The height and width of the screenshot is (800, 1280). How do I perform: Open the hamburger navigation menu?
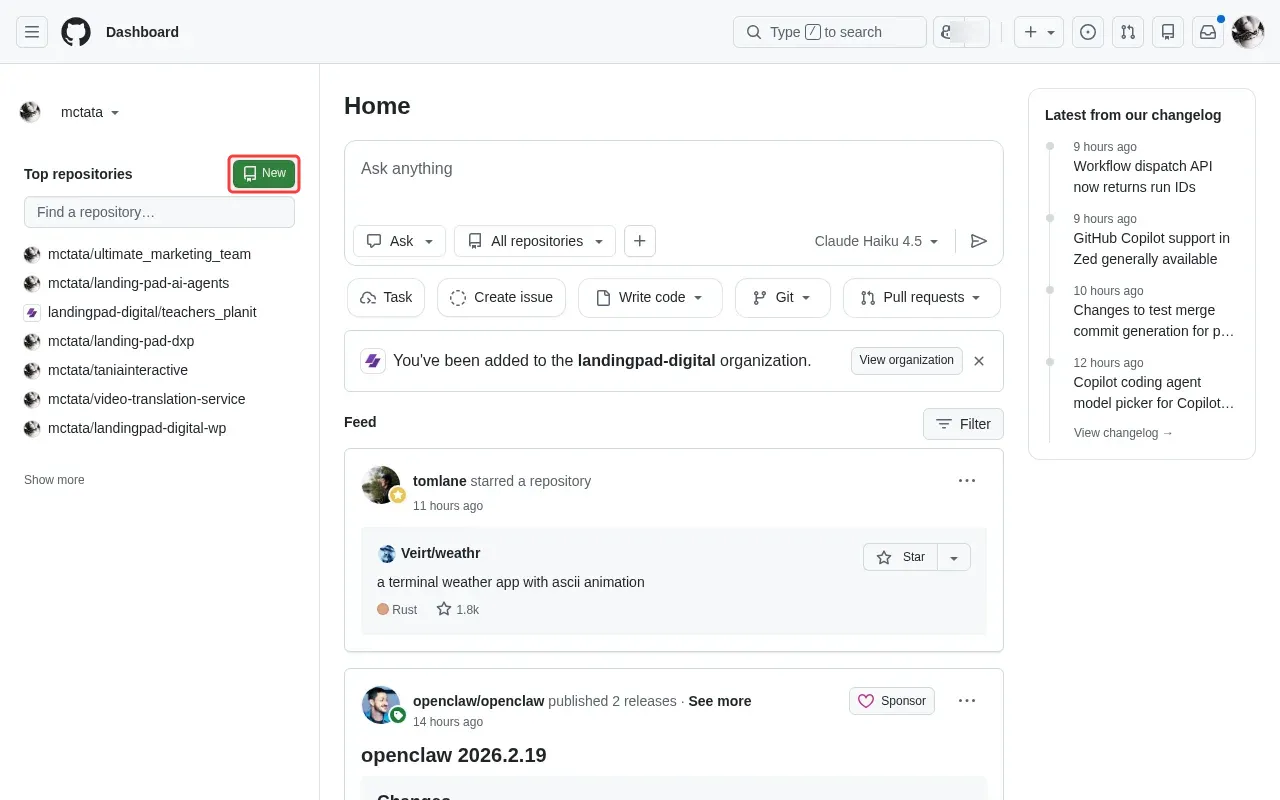click(32, 32)
